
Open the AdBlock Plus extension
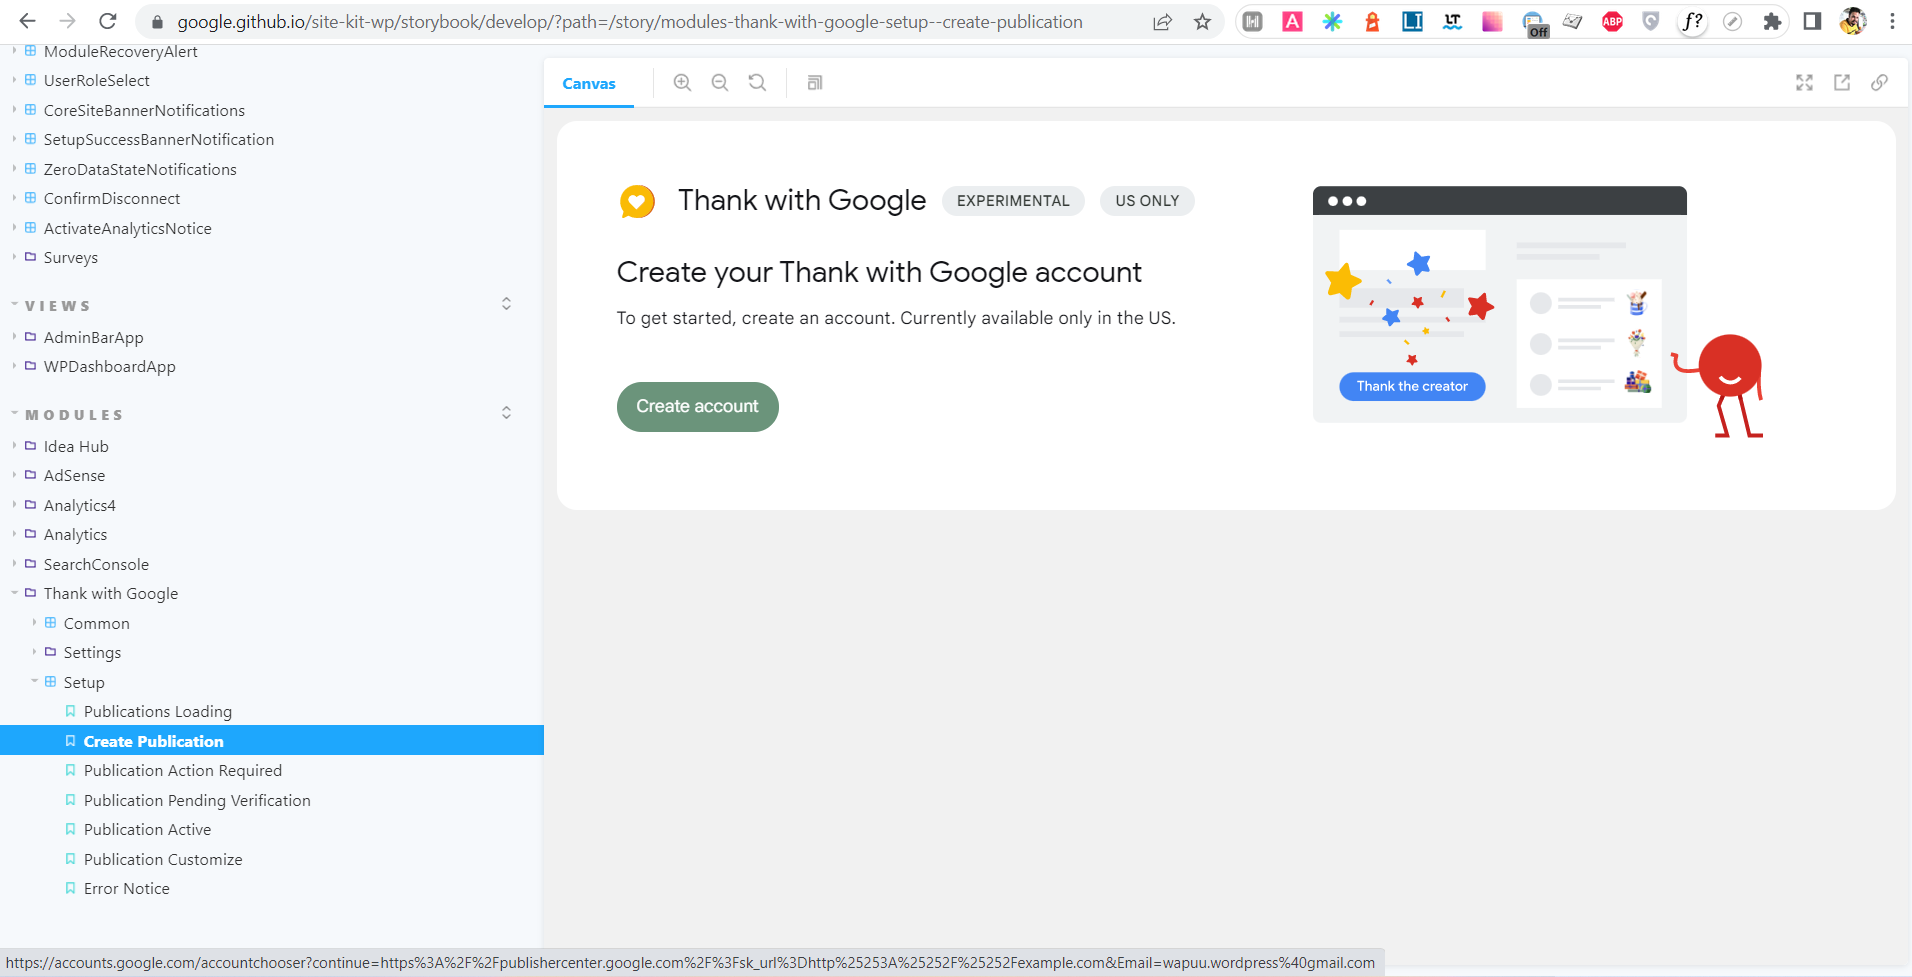[1612, 22]
